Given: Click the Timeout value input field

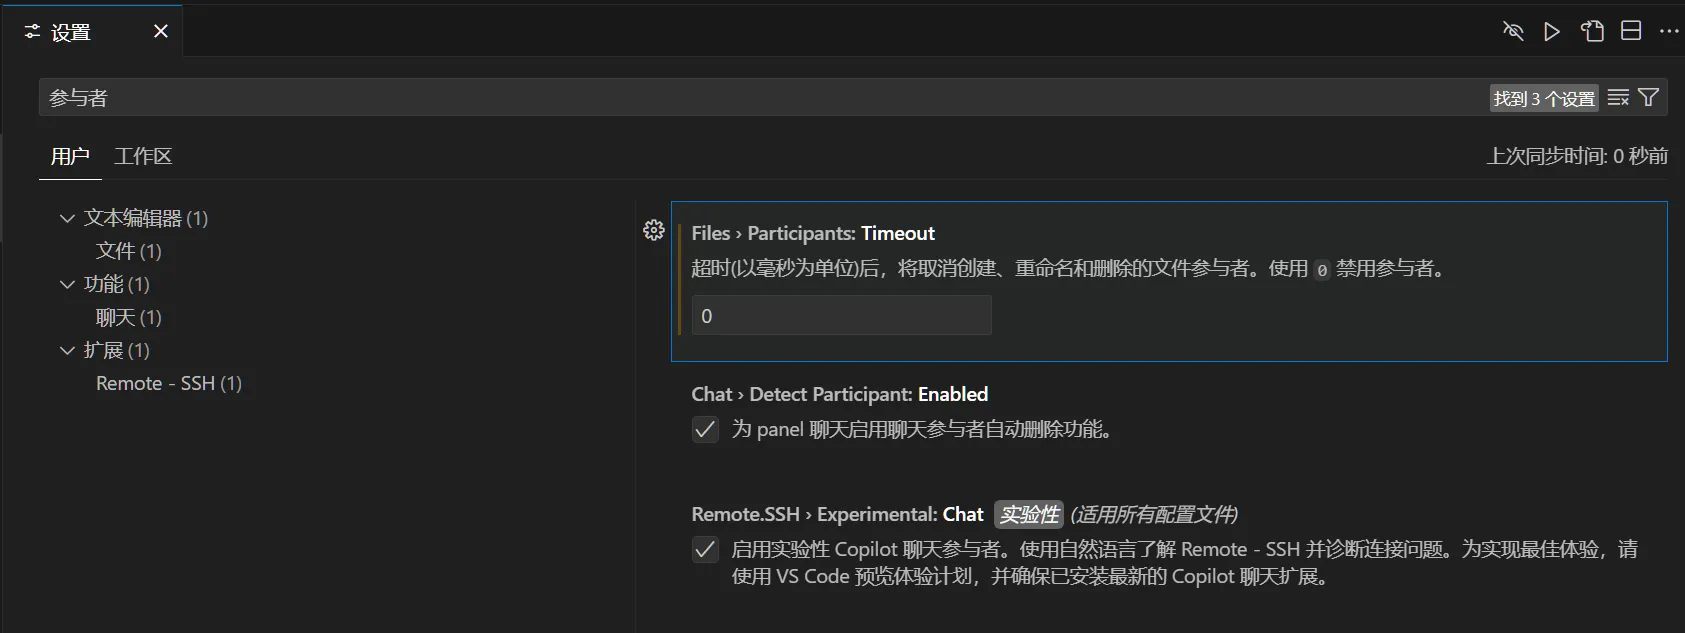Looking at the screenshot, I should pyautogui.click(x=841, y=316).
